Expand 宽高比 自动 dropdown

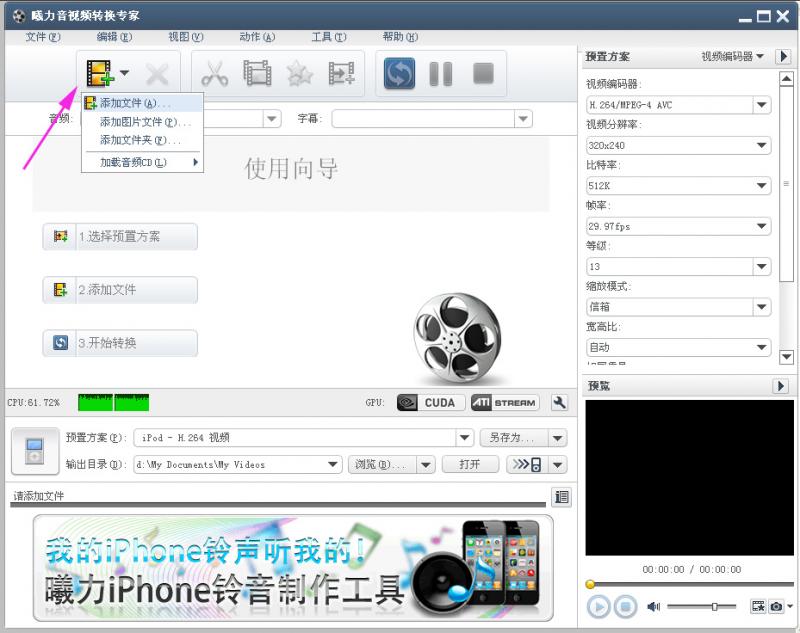761,347
